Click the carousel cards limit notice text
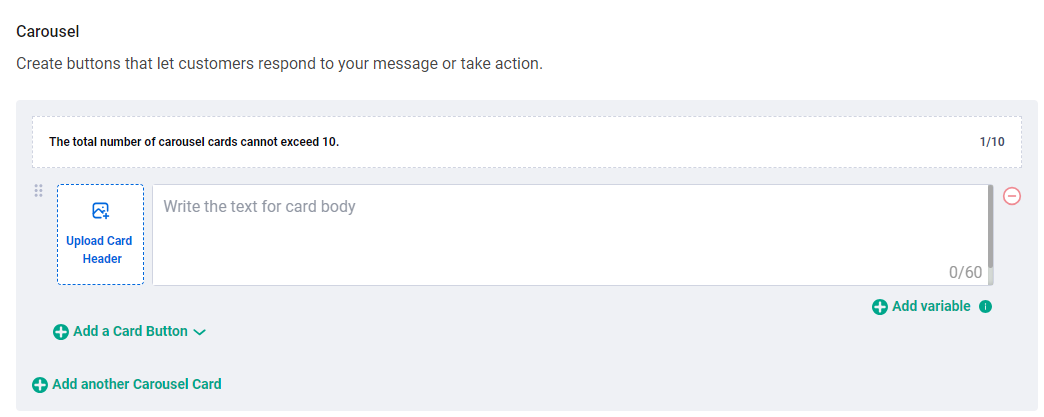This screenshot has height=417, width=1044. click(x=194, y=142)
